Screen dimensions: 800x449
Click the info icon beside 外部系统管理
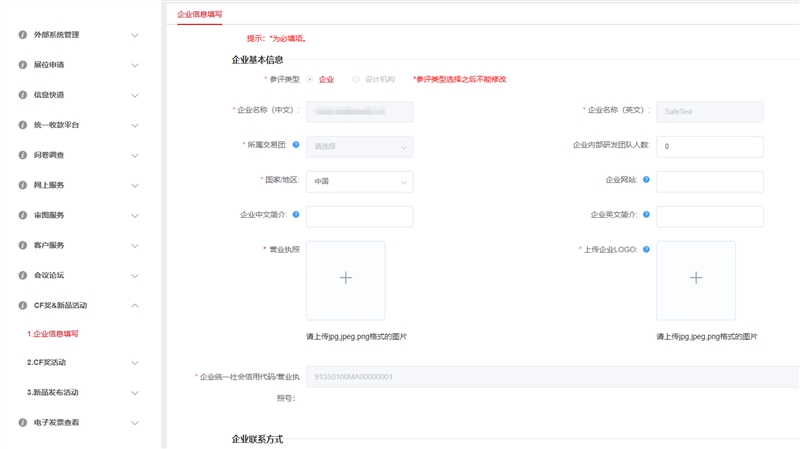[x=23, y=35]
